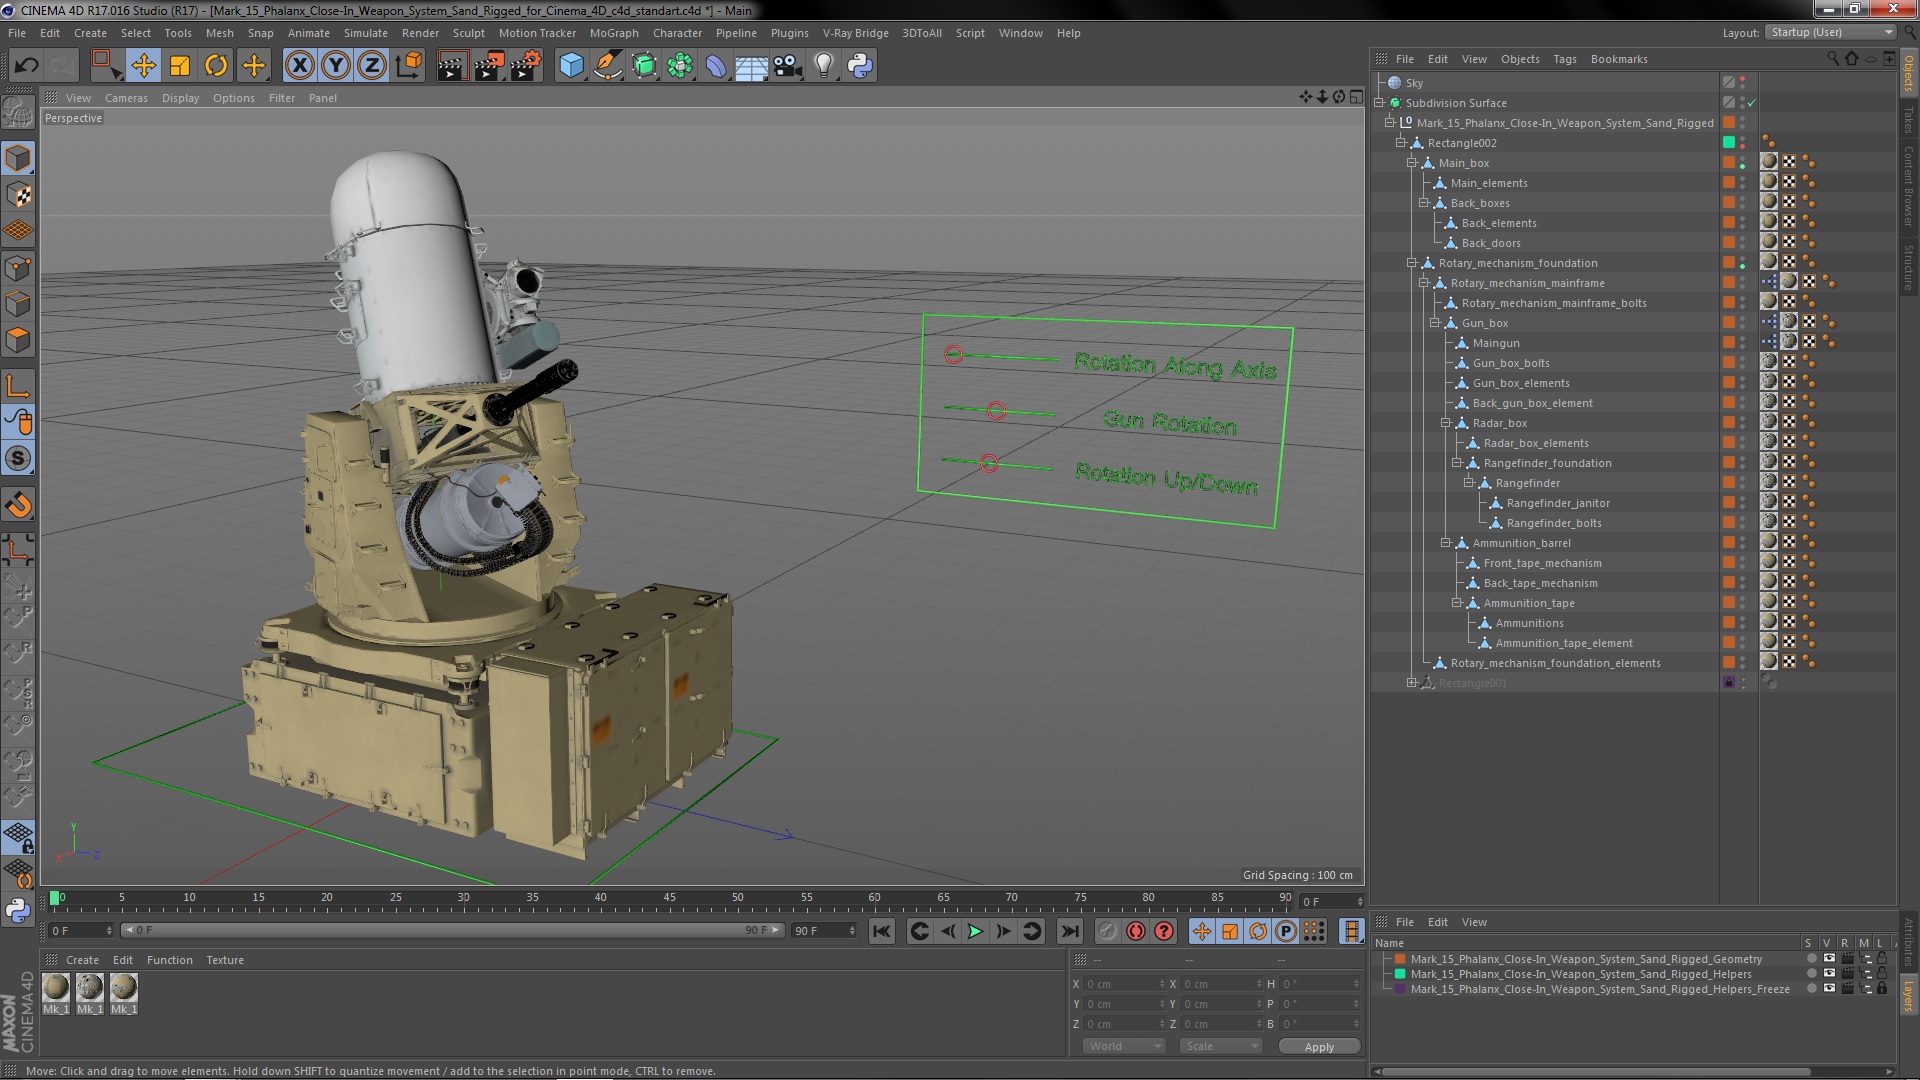Toggle Geometry layer visibility eye

click(1829, 959)
